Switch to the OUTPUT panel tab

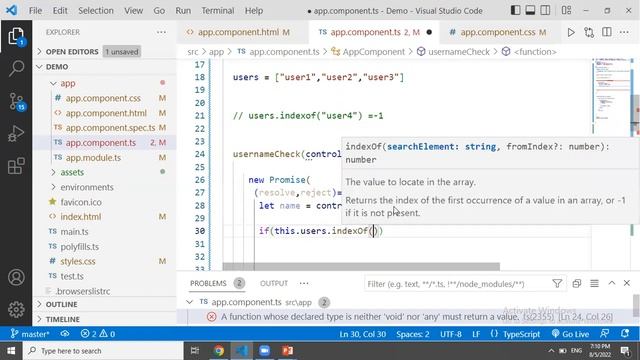(274, 283)
